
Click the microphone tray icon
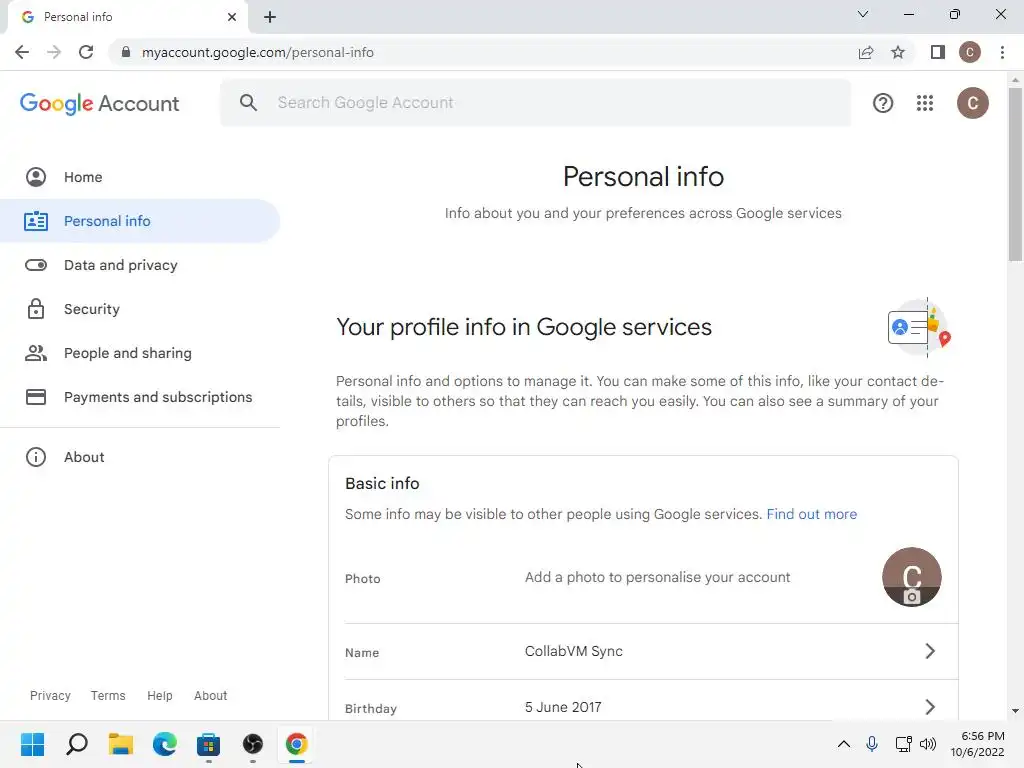coord(872,744)
